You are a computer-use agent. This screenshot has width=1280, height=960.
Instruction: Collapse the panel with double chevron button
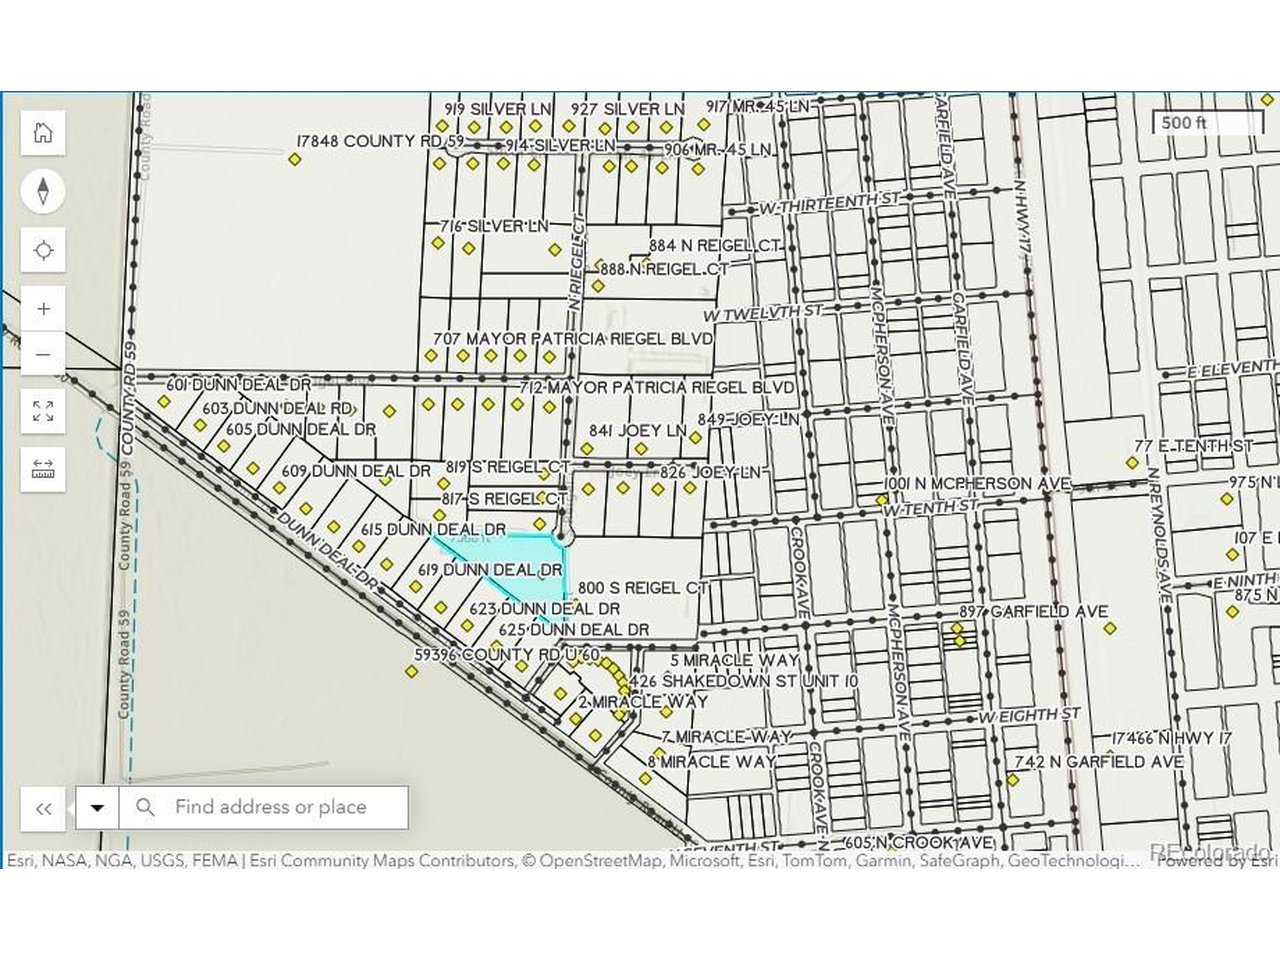(43, 808)
